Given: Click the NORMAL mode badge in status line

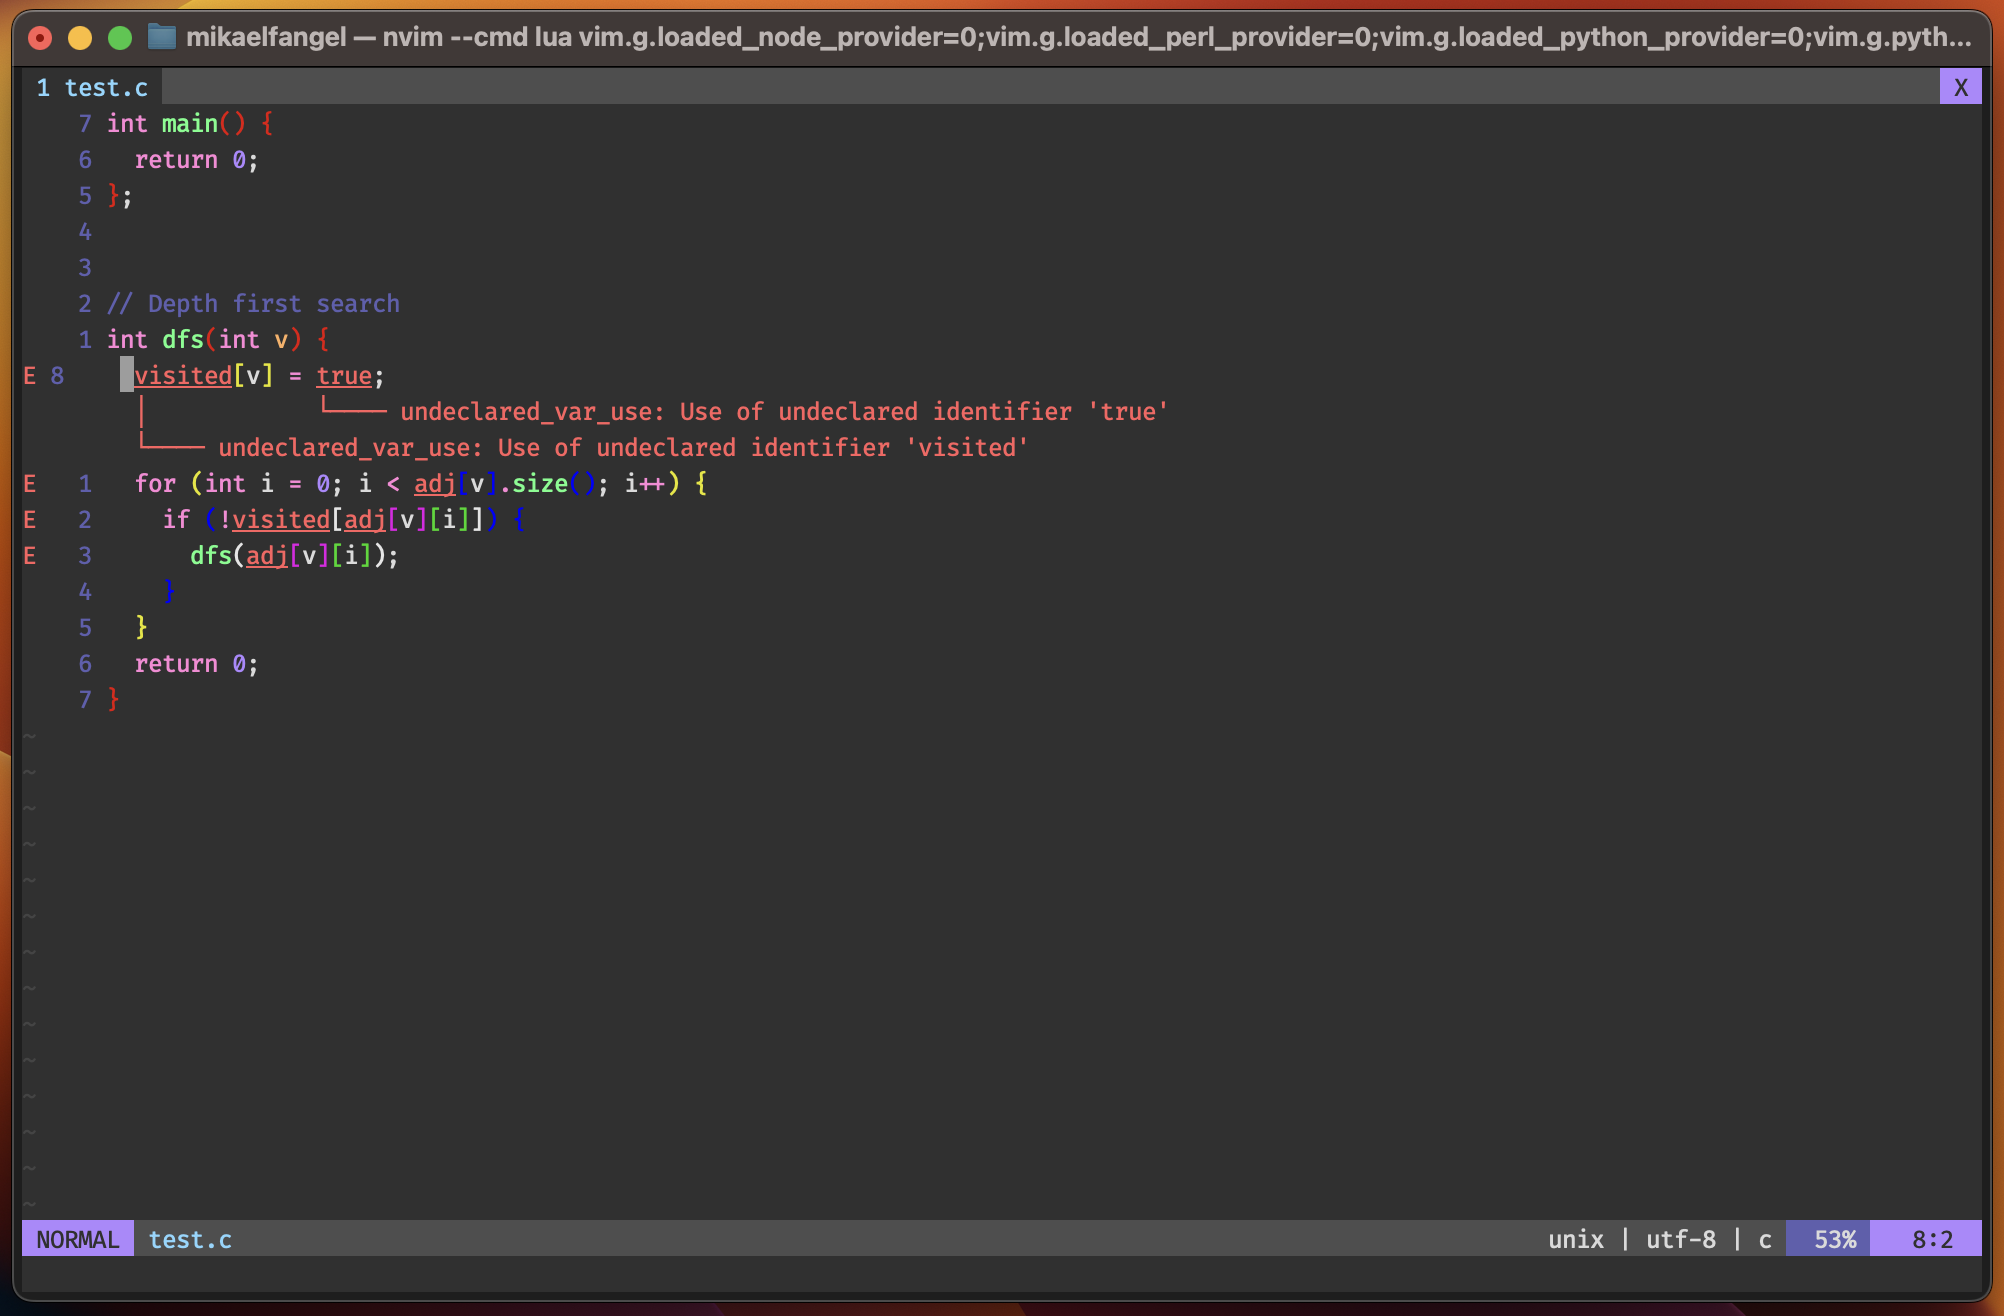Looking at the screenshot, I should 76,1239.
